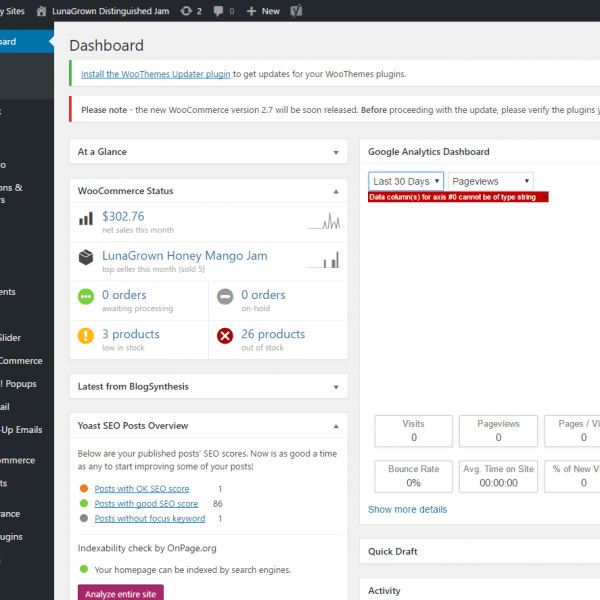Image resolution: width=600 pixels, height=600 pixels.
Task: Open My Sites menu
Action: pos(12,11)
